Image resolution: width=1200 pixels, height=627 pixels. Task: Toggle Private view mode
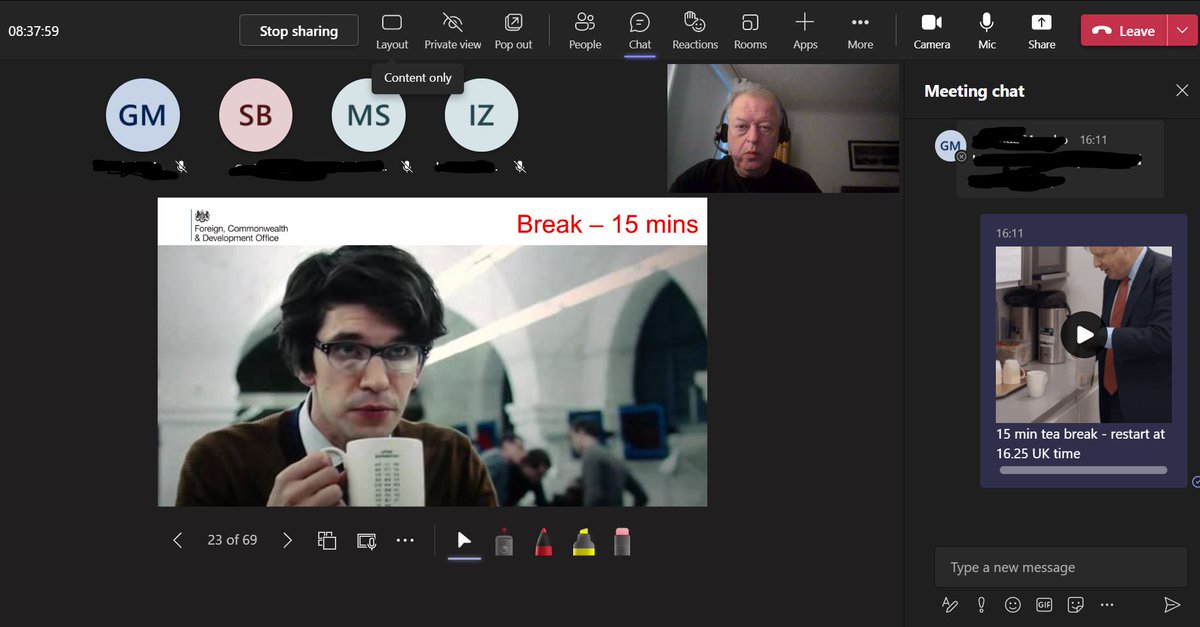[x=453, y=31]
